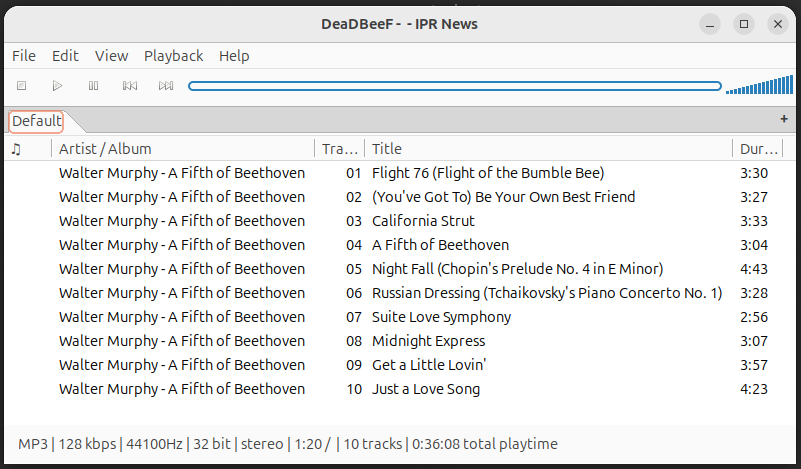Sort by Artist / Album column header
Image resolution: width=801 pixels, height=469 pixels.
tap(183, 149)
